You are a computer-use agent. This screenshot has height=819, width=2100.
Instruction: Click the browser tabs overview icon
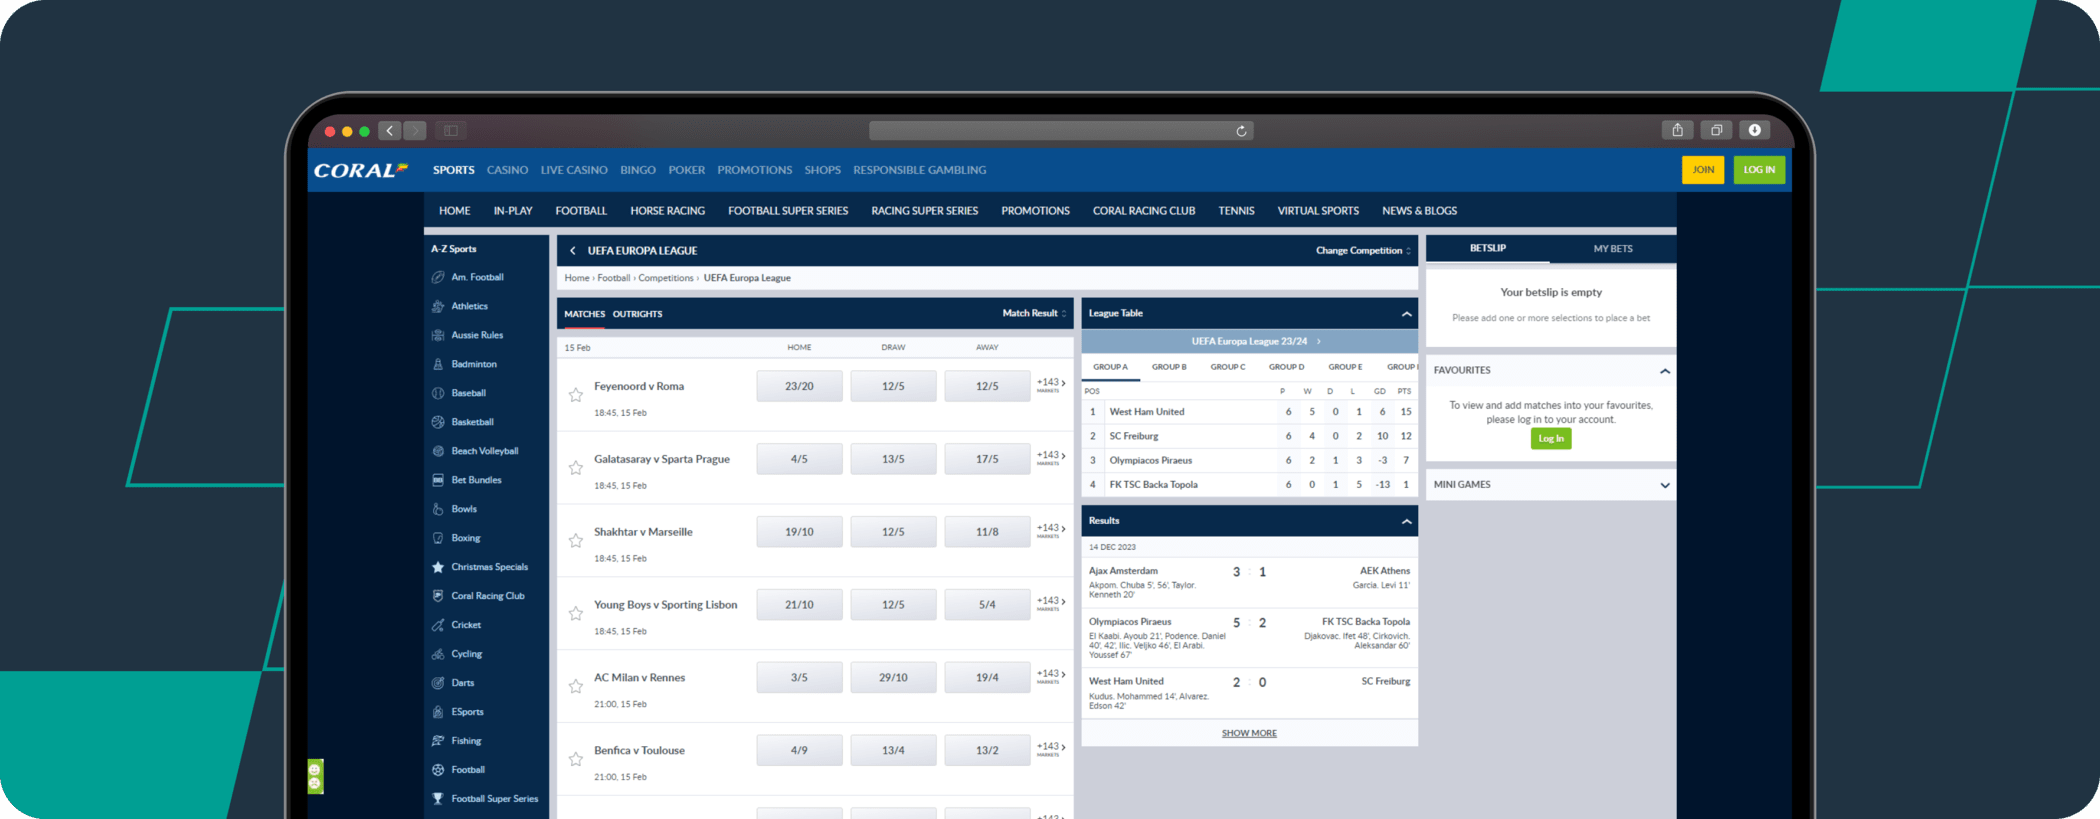click(1716, 130)
